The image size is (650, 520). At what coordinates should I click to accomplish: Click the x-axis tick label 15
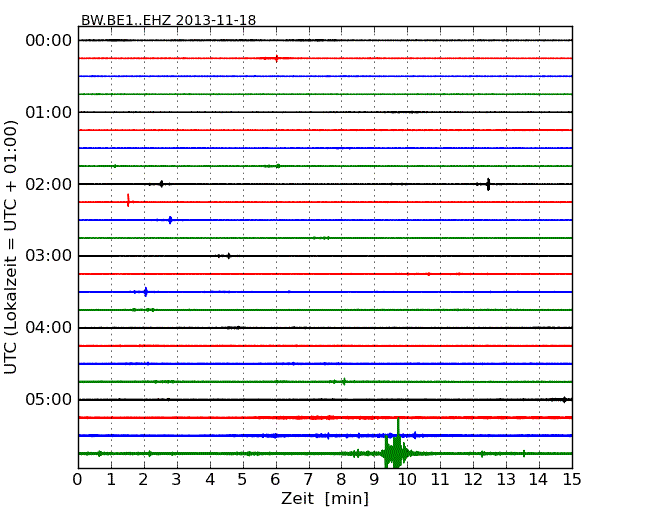[x=572, y=480]
